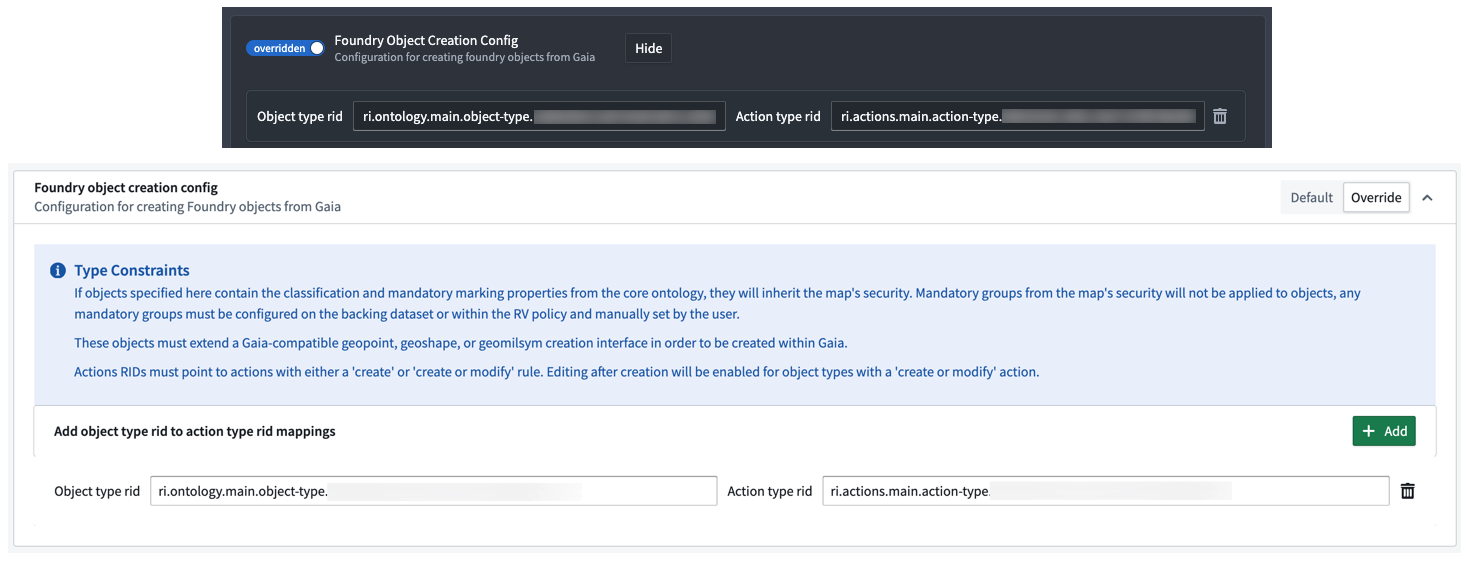Click 'Action type rid' label in dark panel

tap(778, 116)
